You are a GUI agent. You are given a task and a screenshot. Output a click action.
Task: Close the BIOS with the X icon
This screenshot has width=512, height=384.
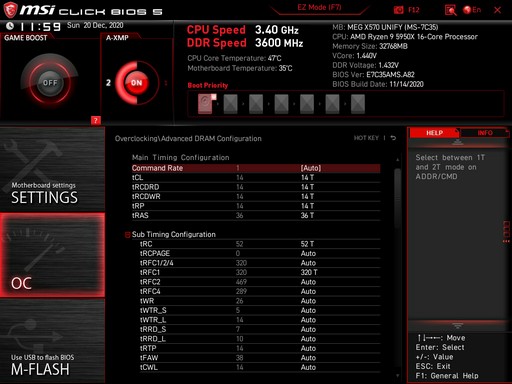click(497, 10)
